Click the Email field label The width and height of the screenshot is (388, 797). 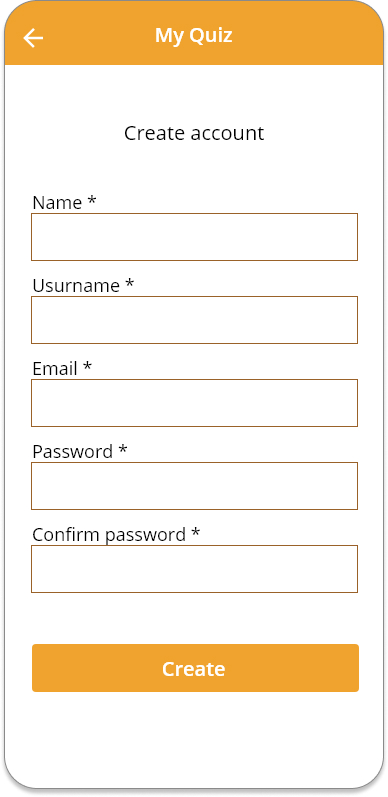[x=55, y=368]
